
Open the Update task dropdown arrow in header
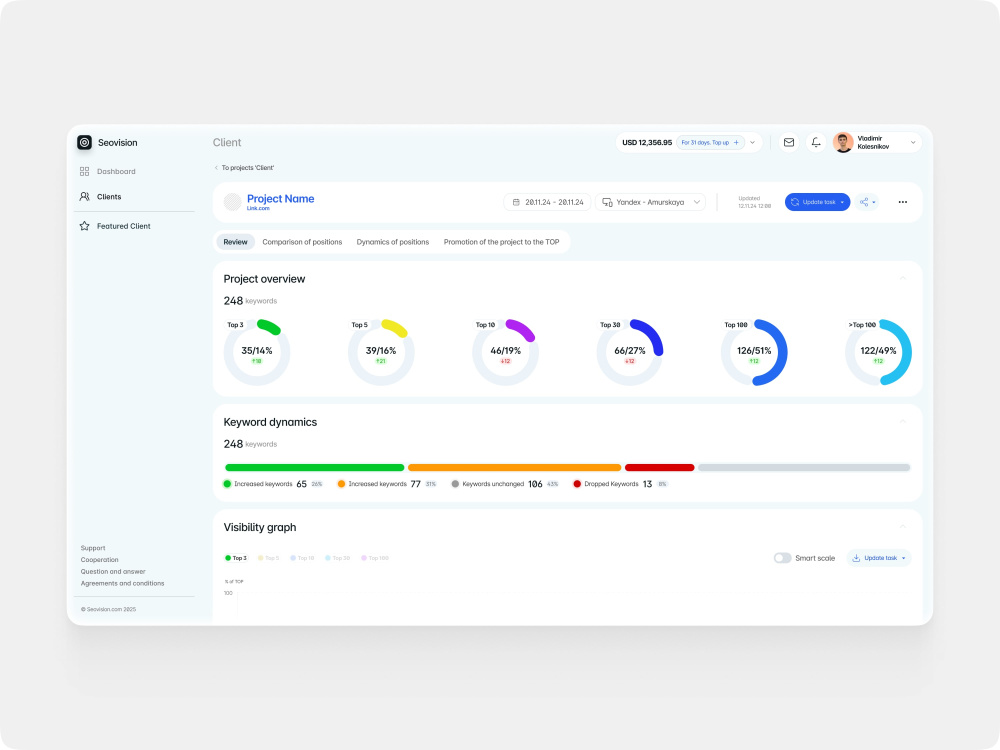pos(842,202)
